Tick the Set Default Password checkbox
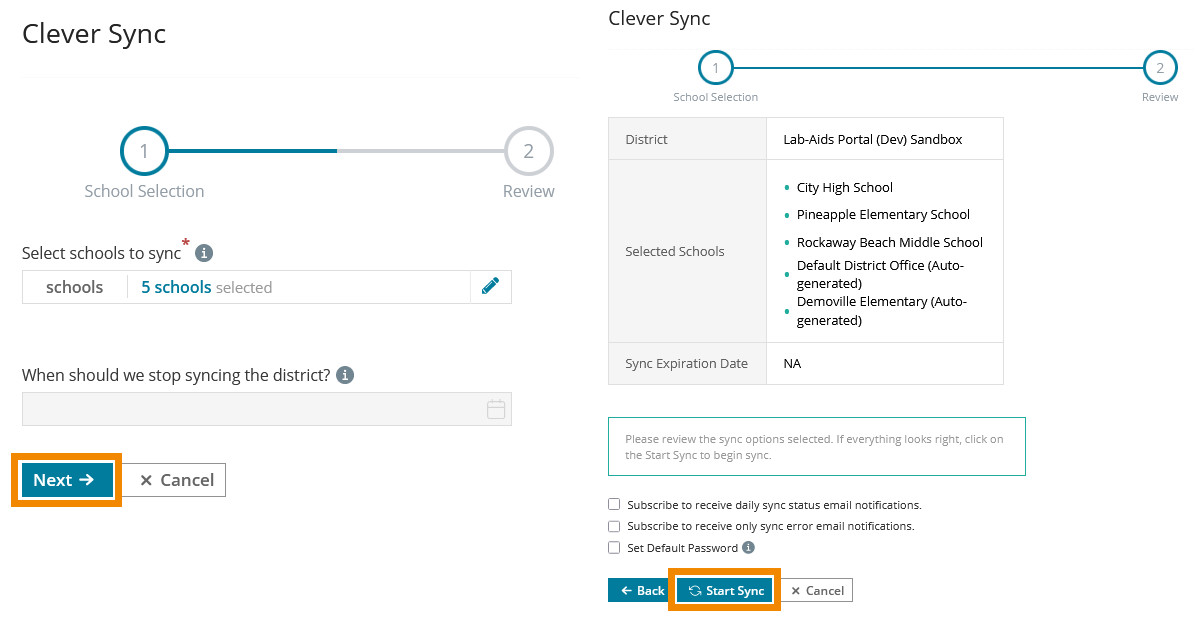 (x=614, y=548)
